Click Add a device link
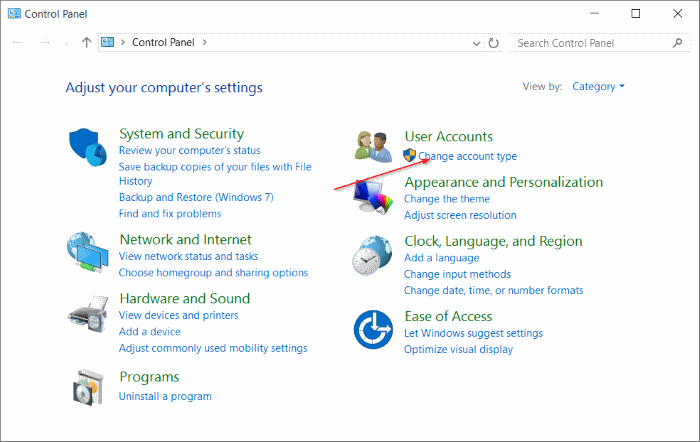 pyautogui.click(x=150, y=332)
